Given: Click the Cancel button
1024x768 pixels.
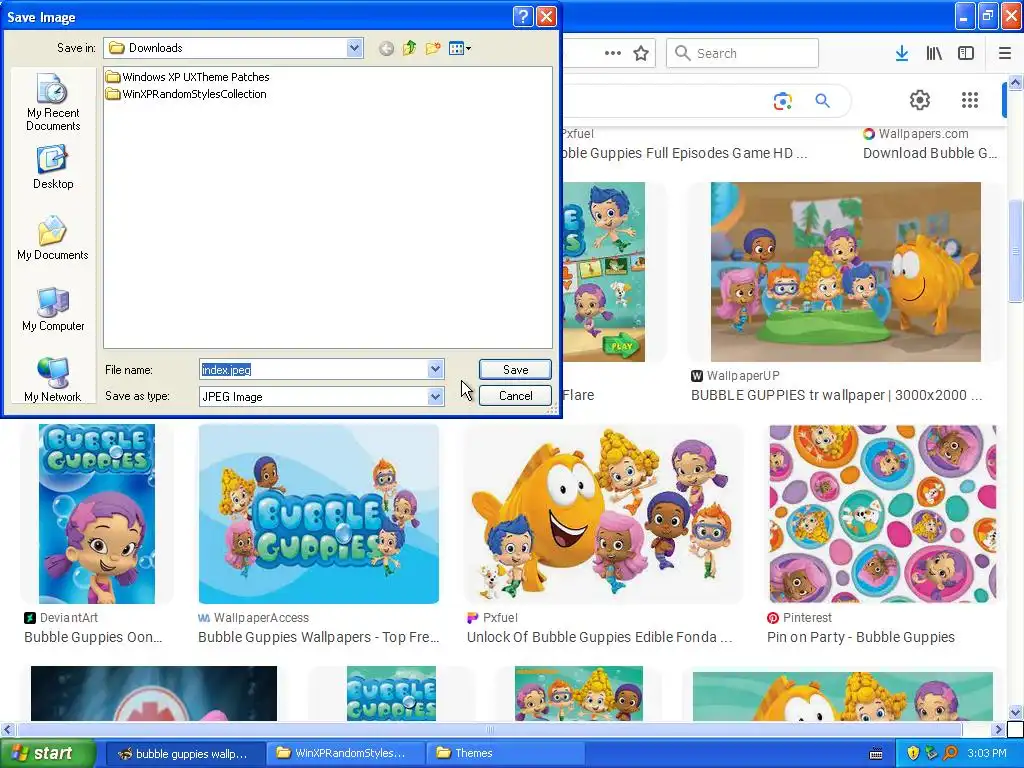Looking at the screenshot, I should coord(515,396).
